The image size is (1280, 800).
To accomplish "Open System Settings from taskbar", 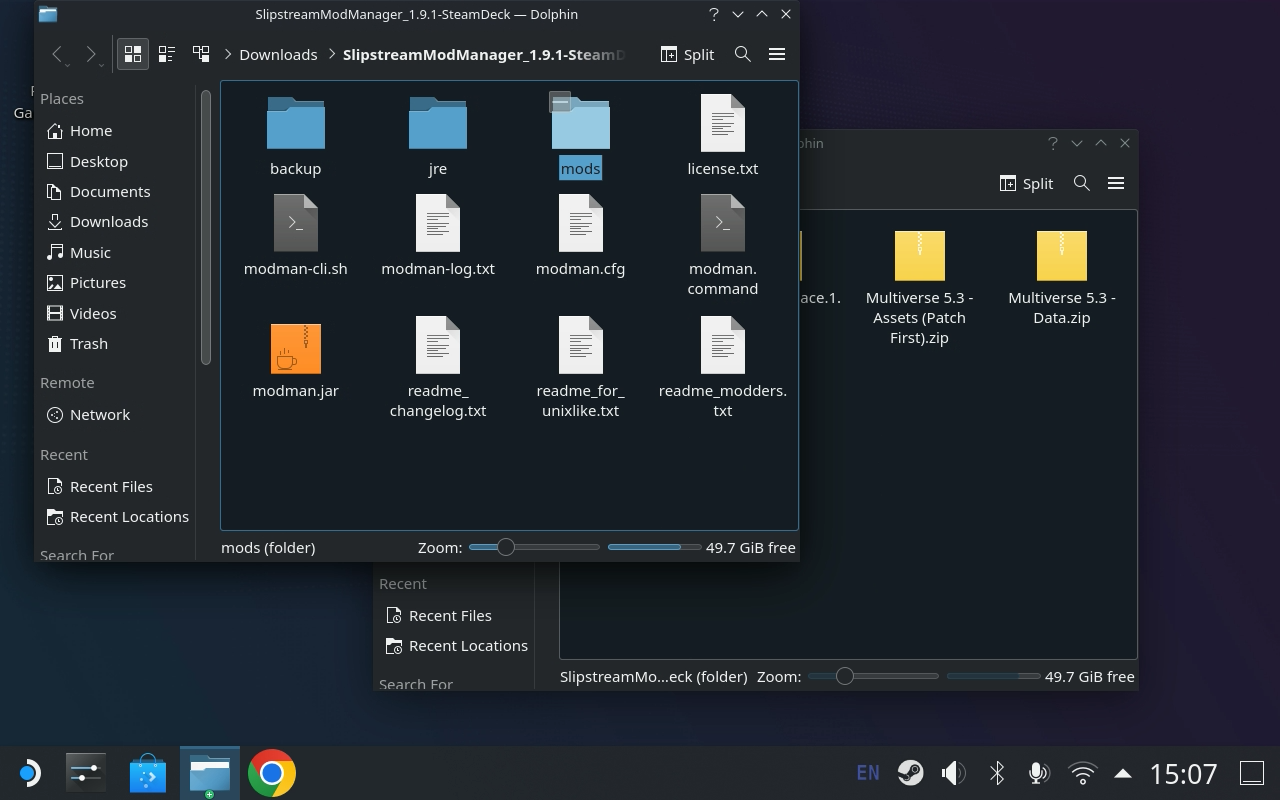I will (x=86, y=773).
